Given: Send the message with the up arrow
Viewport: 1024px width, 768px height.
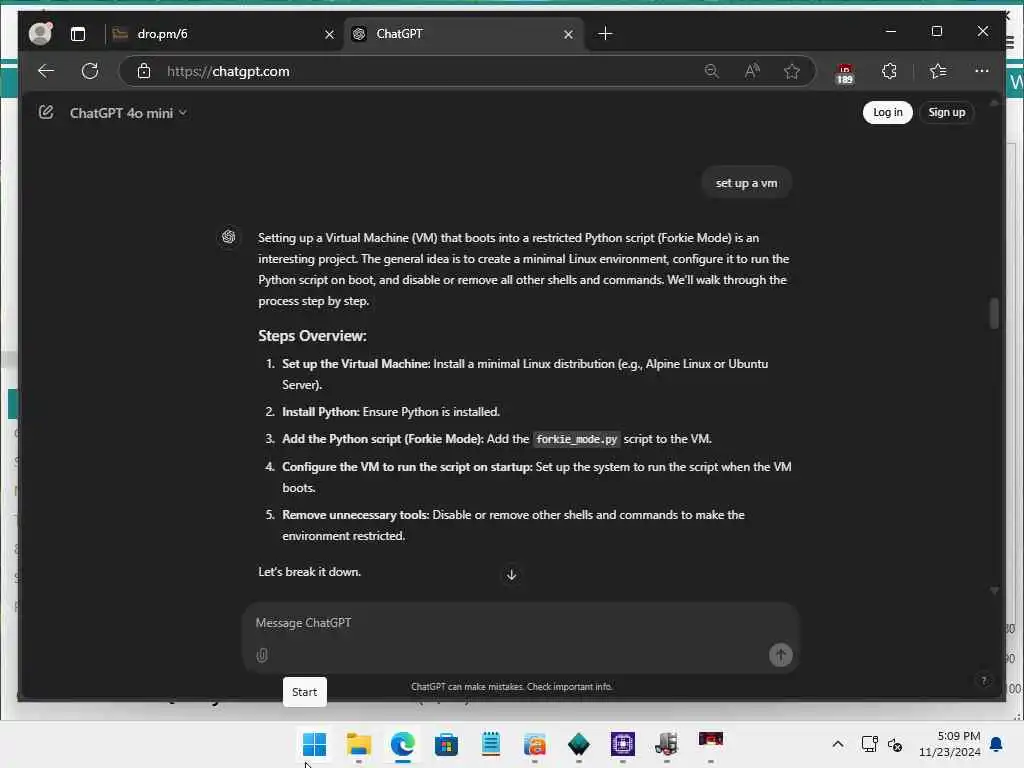Looking at the screenshot, I should 780,655.
